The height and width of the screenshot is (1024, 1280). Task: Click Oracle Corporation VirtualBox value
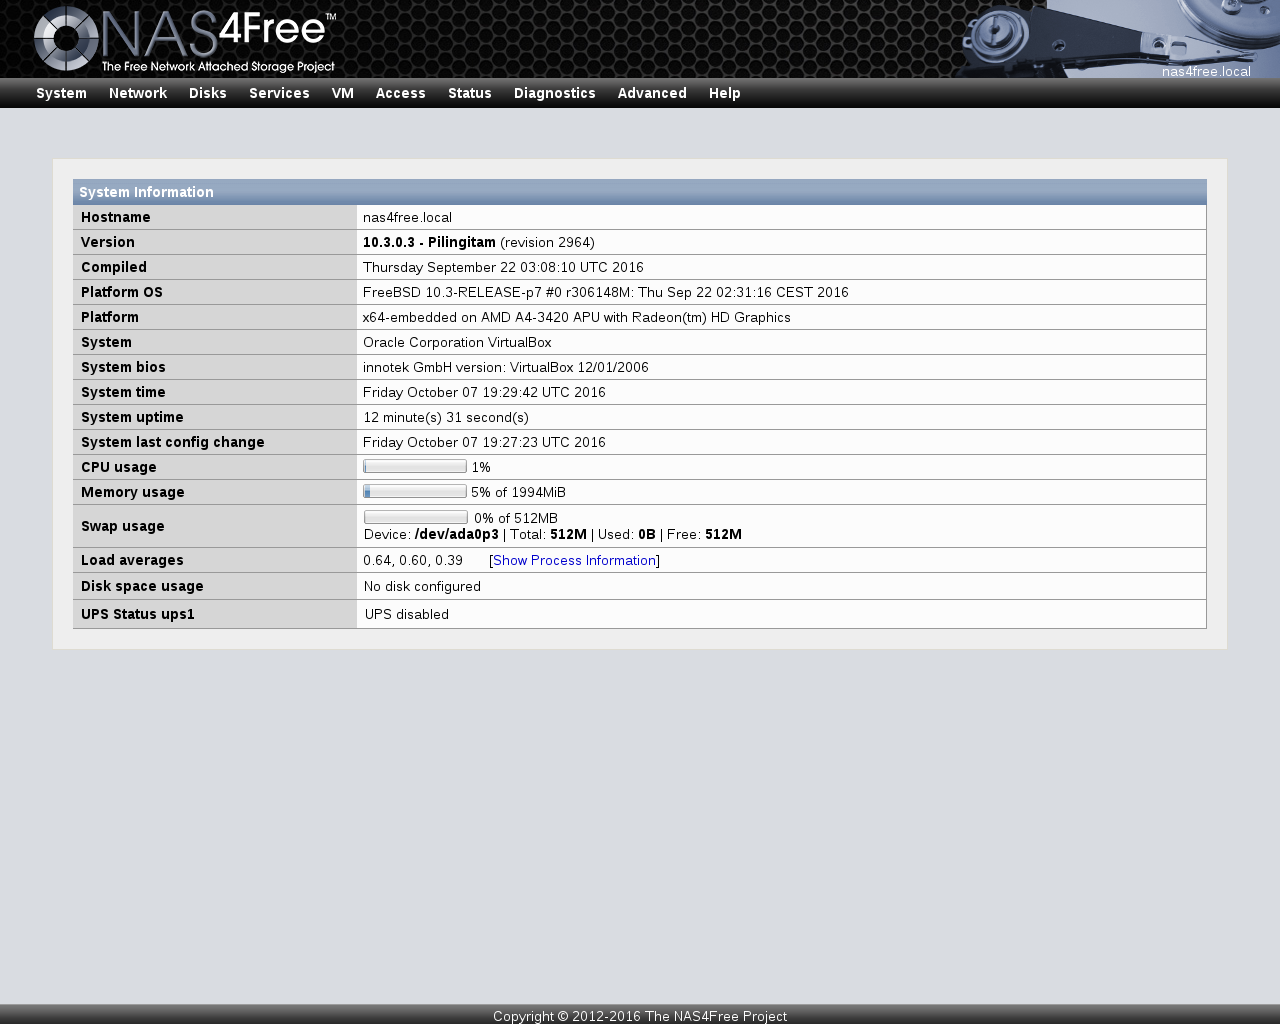coord(457,342)
